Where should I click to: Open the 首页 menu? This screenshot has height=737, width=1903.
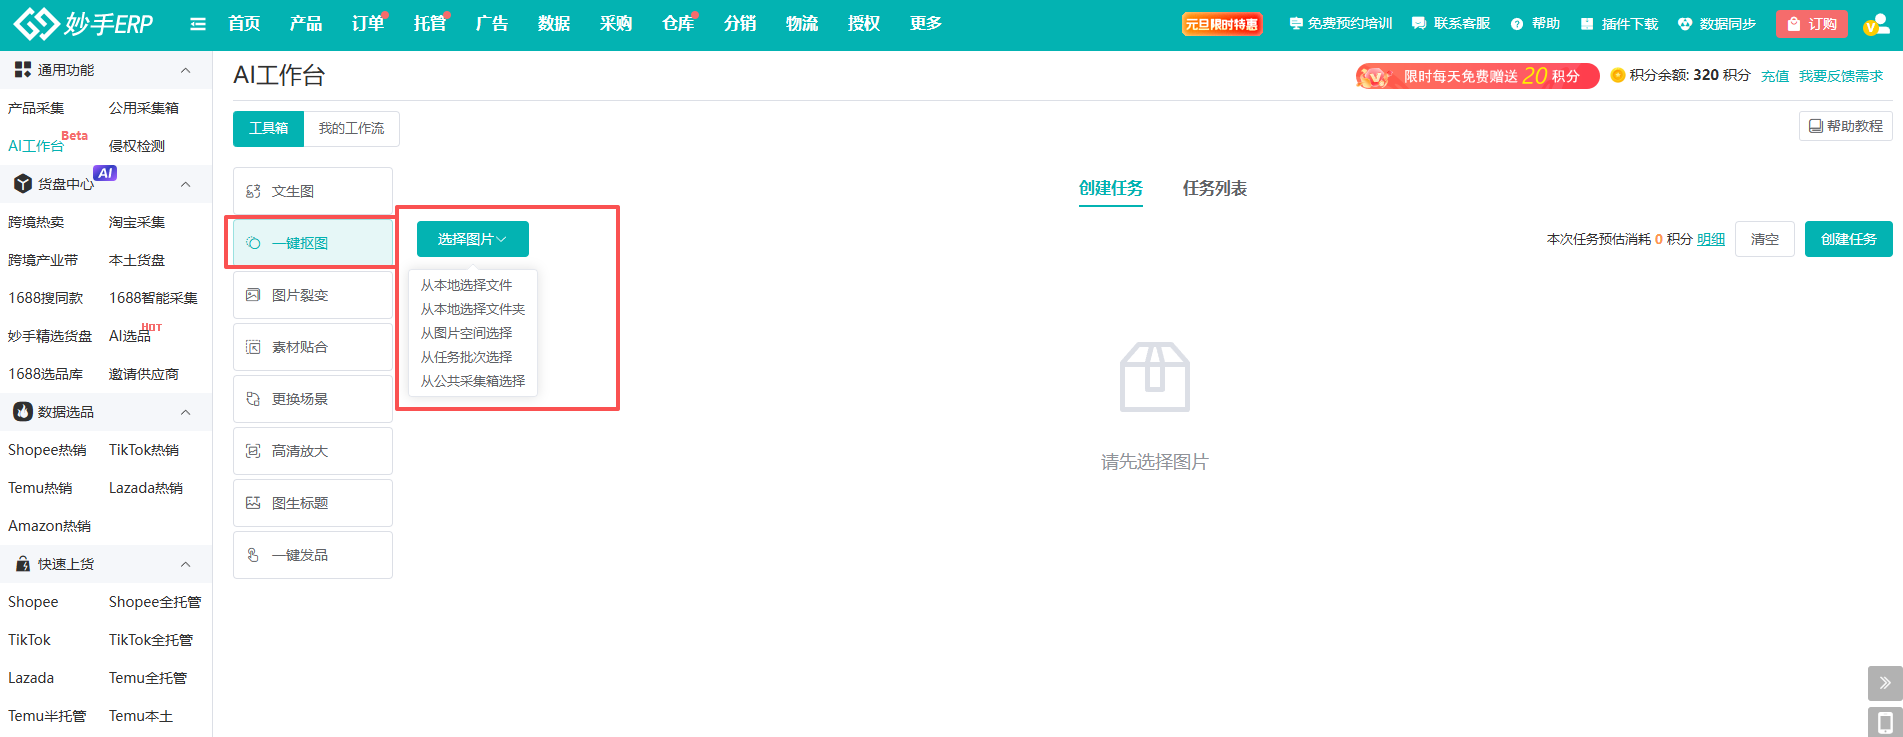[x=244, y=24]
